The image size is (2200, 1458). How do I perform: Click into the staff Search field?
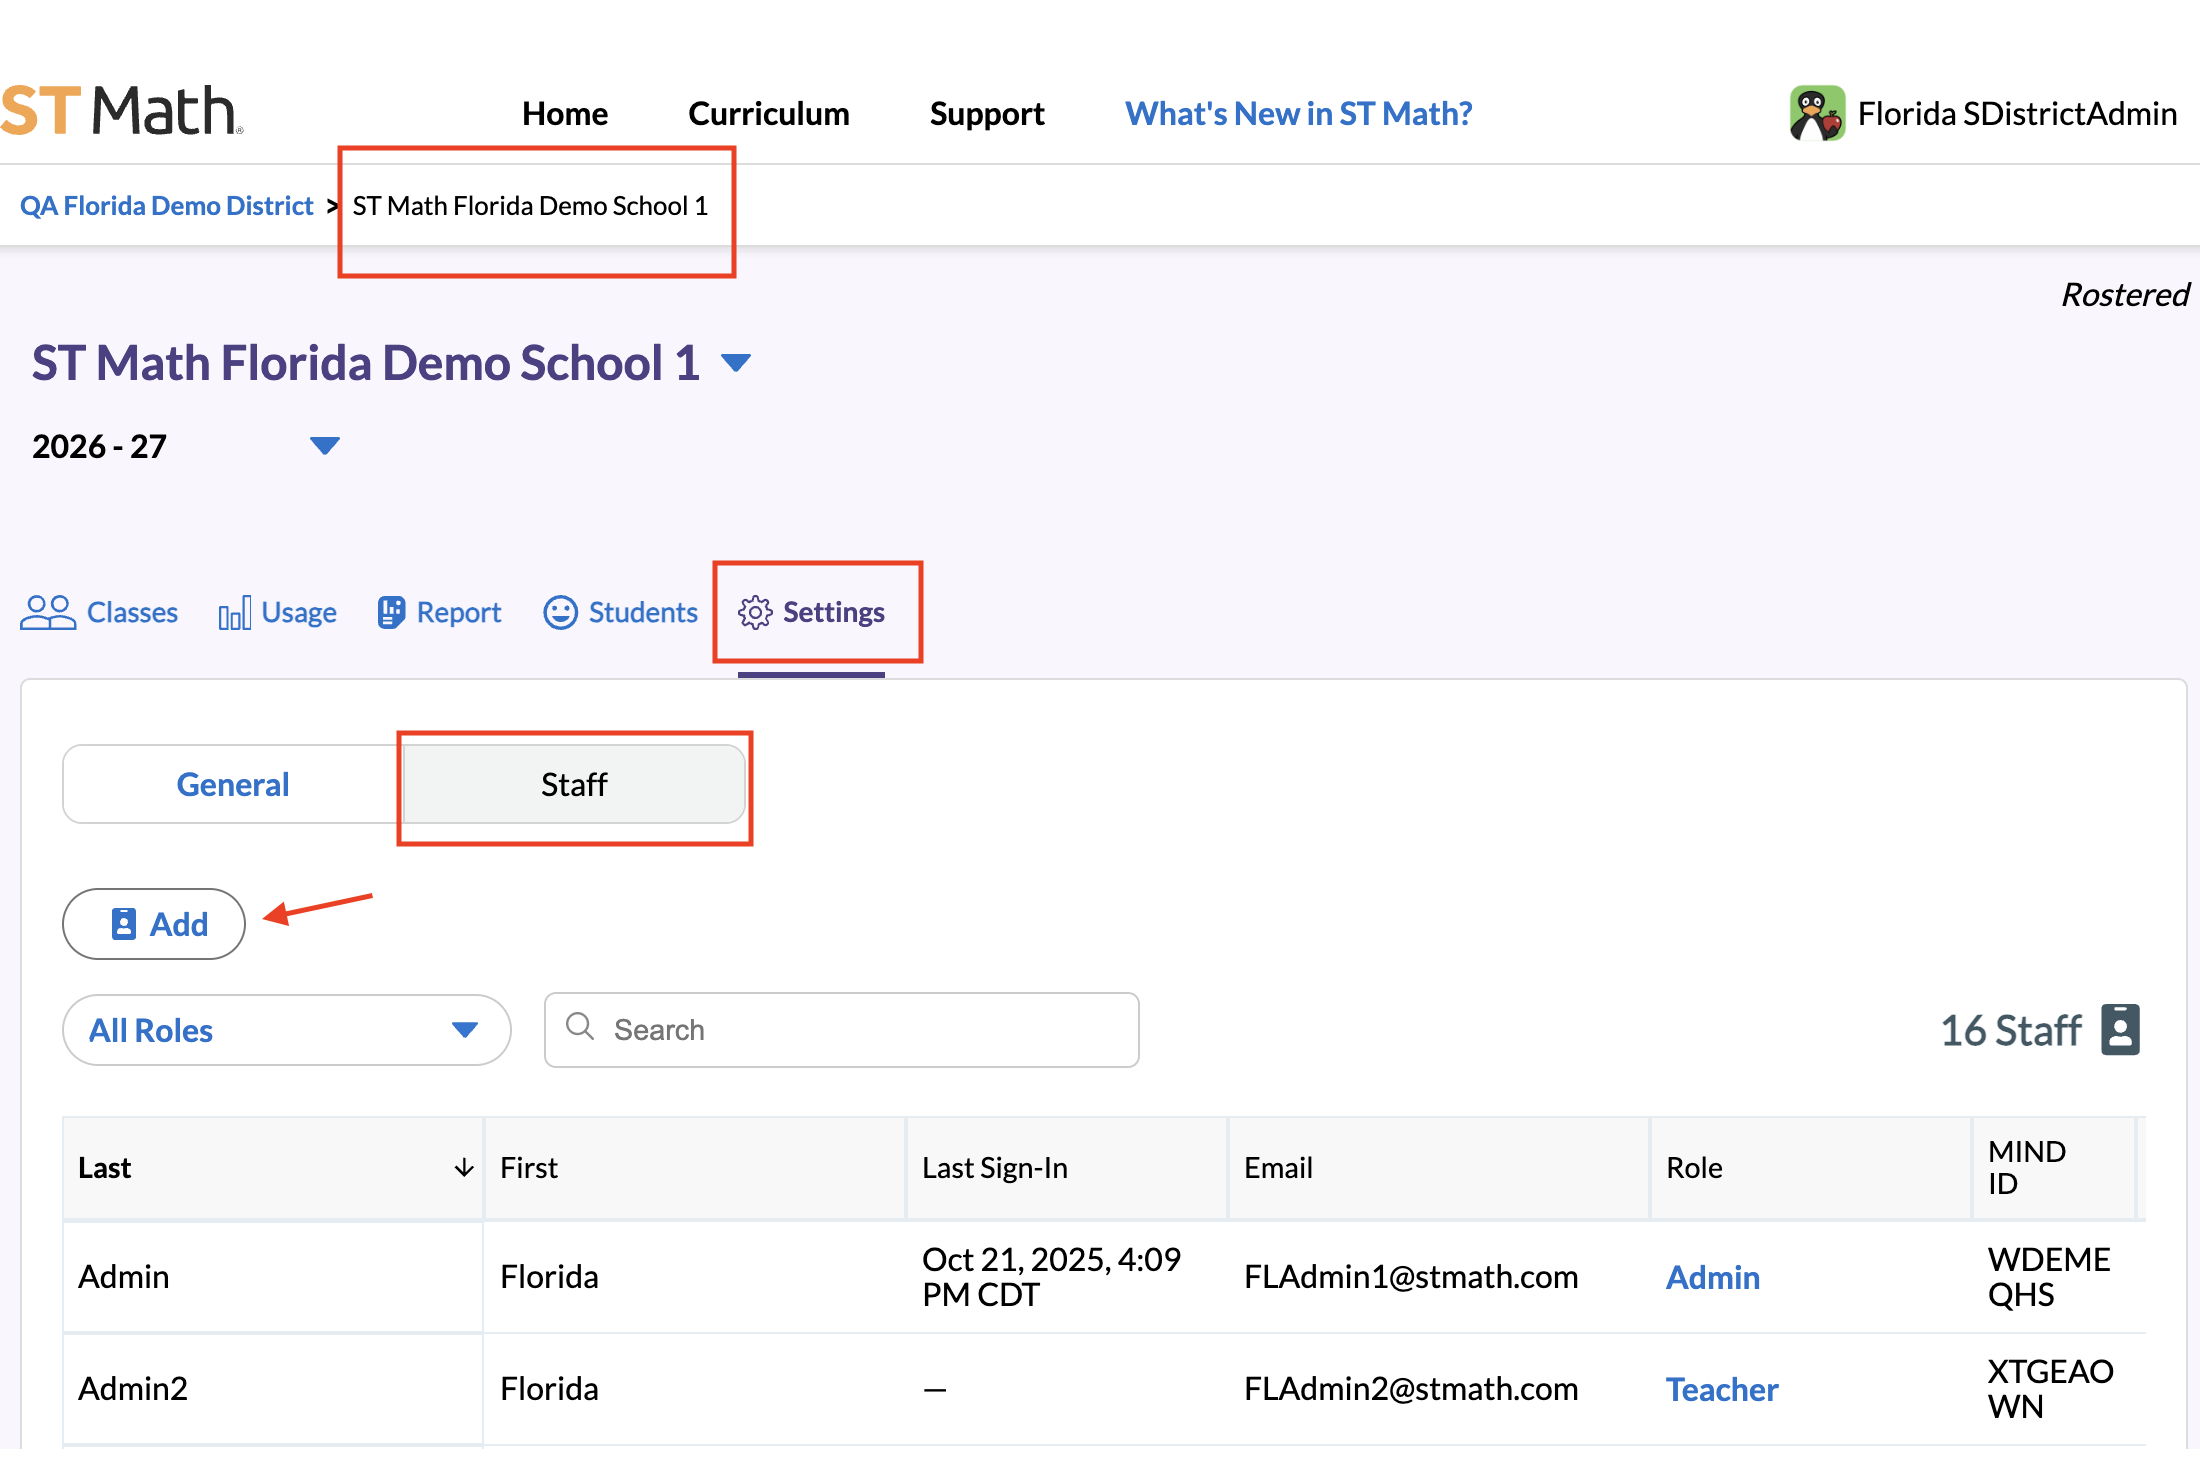(841, 1030)
